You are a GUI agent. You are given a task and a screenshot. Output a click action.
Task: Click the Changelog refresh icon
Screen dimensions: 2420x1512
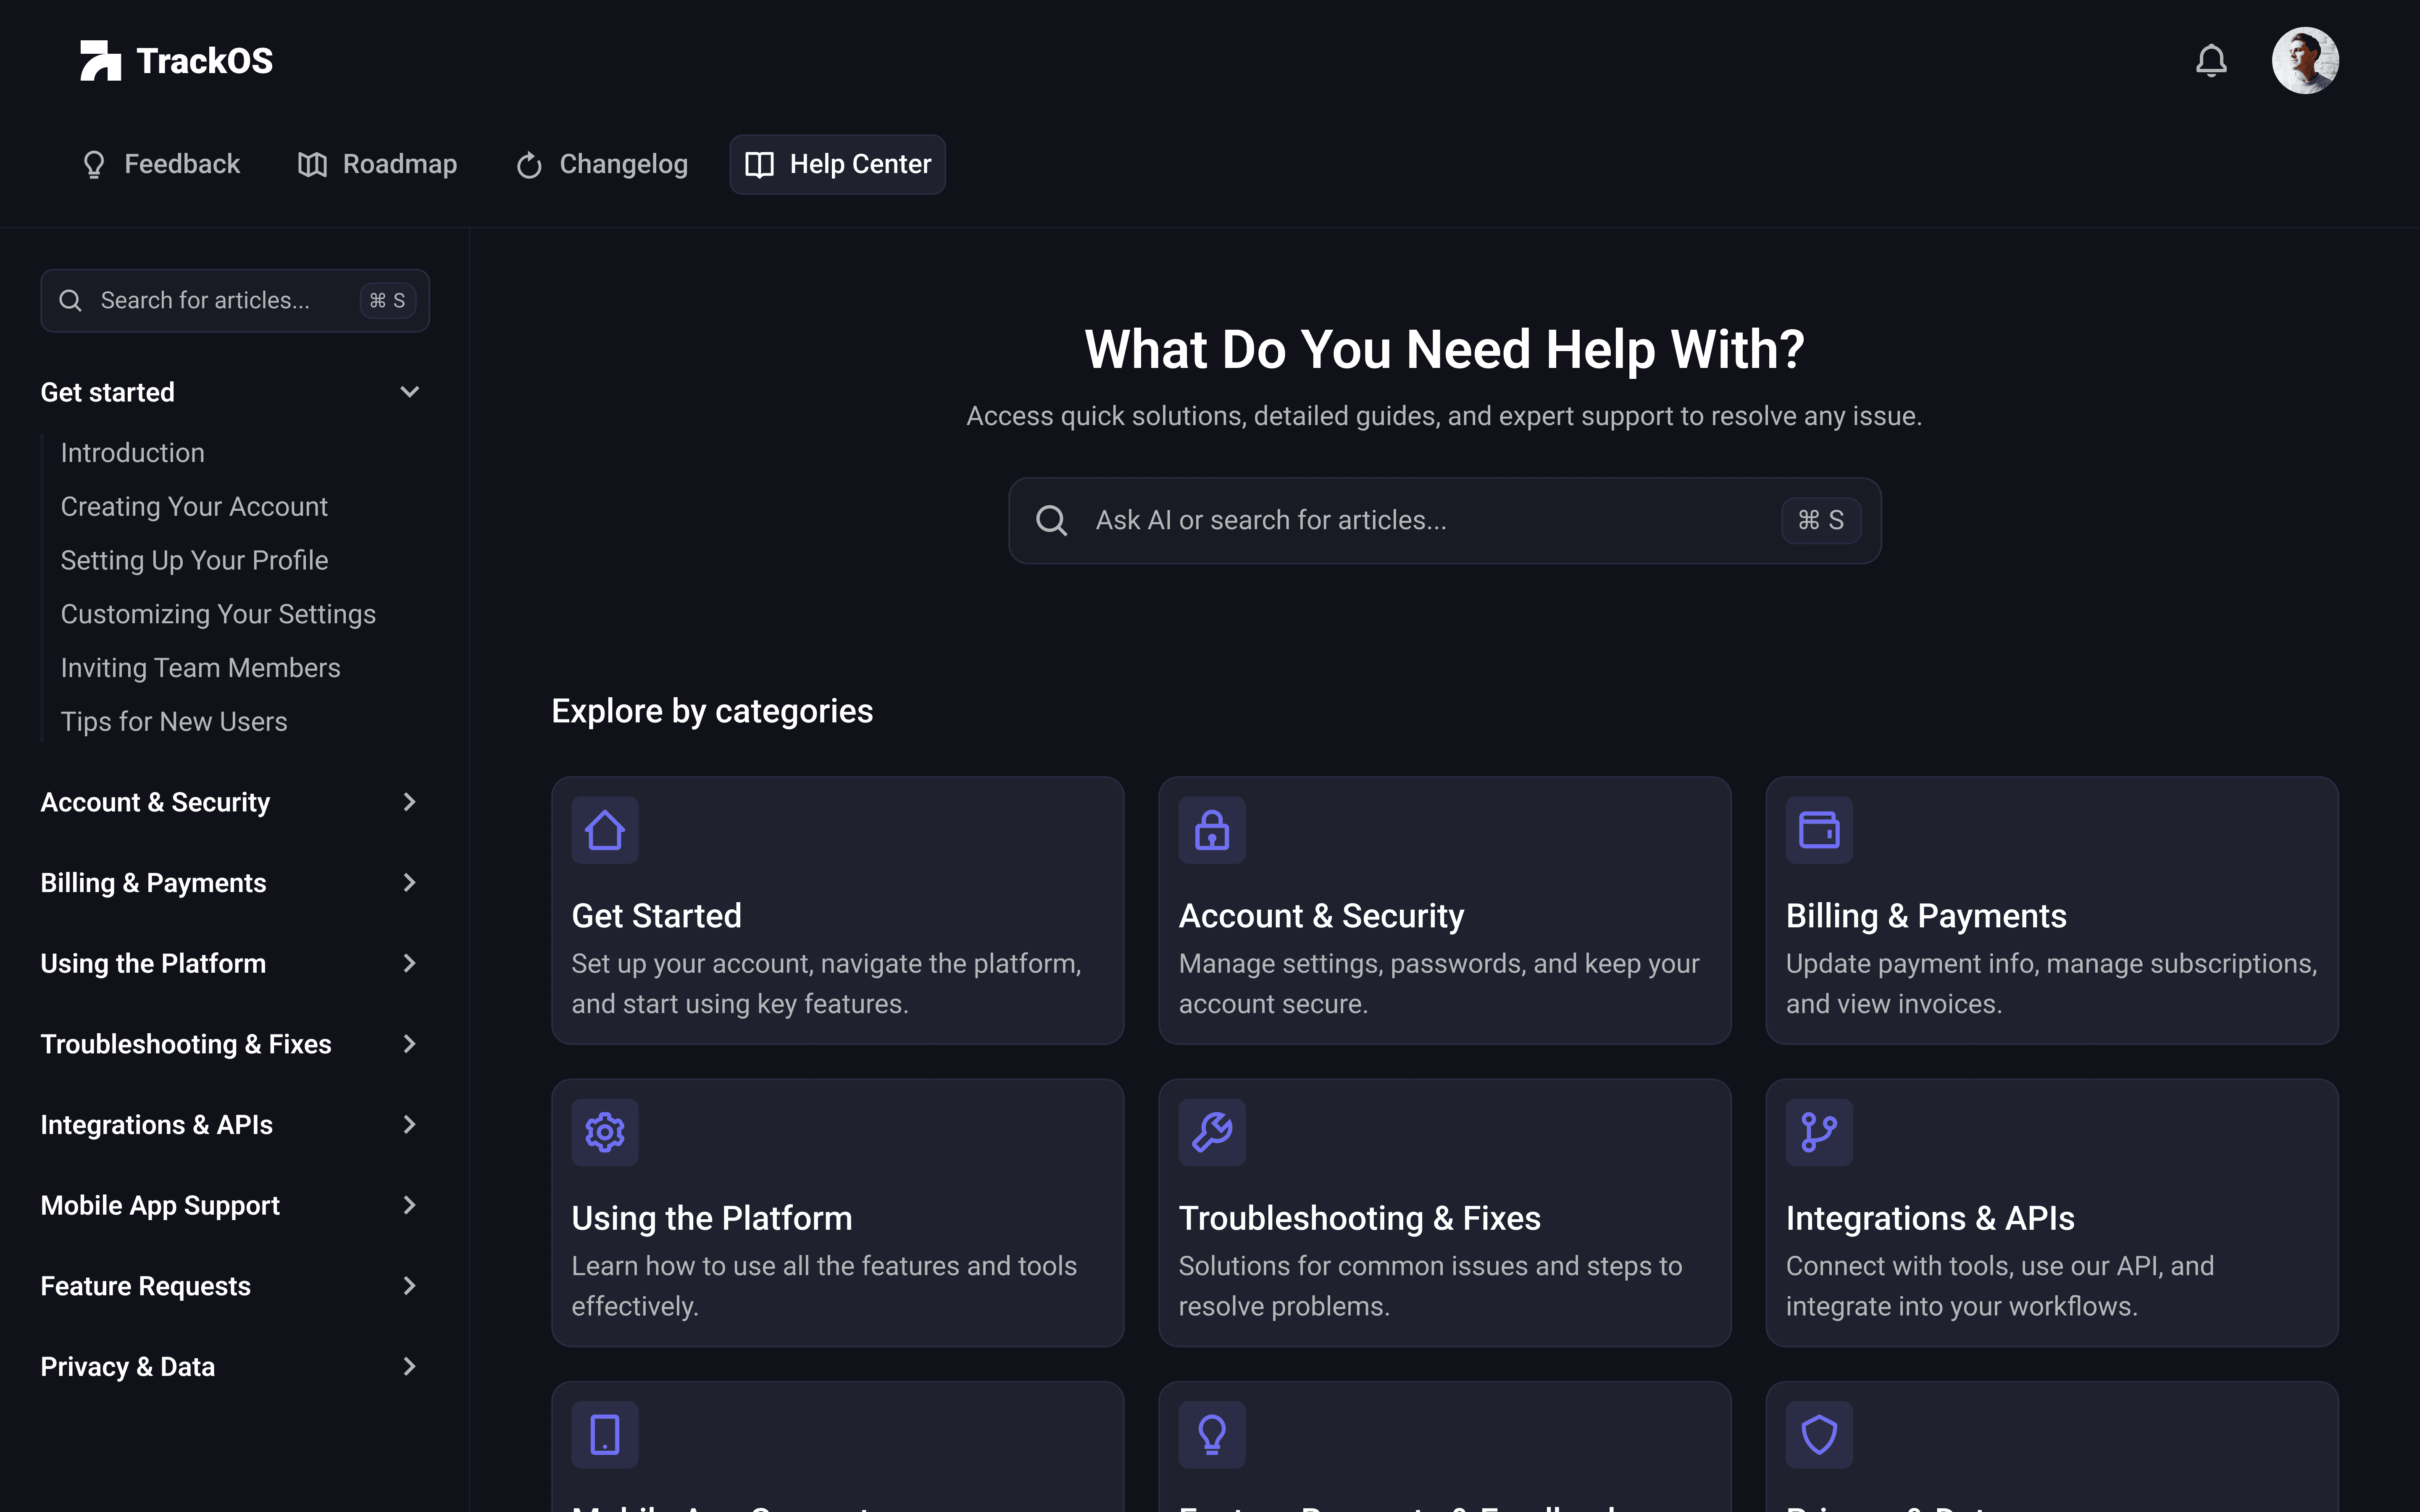(x=529, y=165)
